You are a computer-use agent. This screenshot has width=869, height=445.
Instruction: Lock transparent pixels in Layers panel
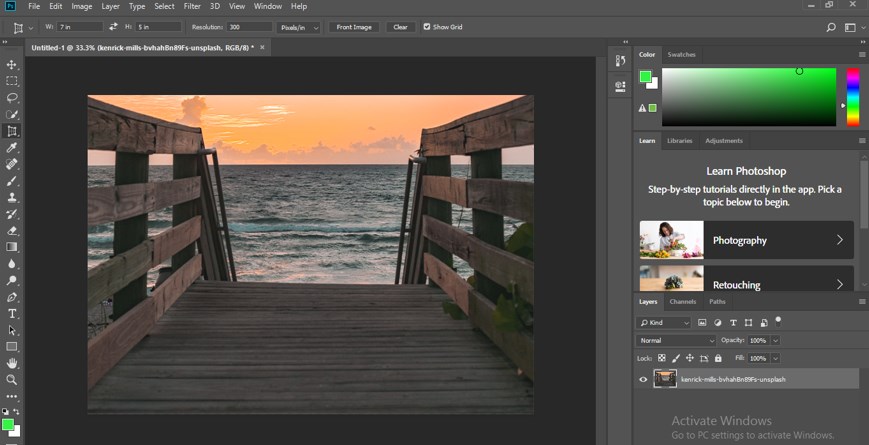click(661, 358)
